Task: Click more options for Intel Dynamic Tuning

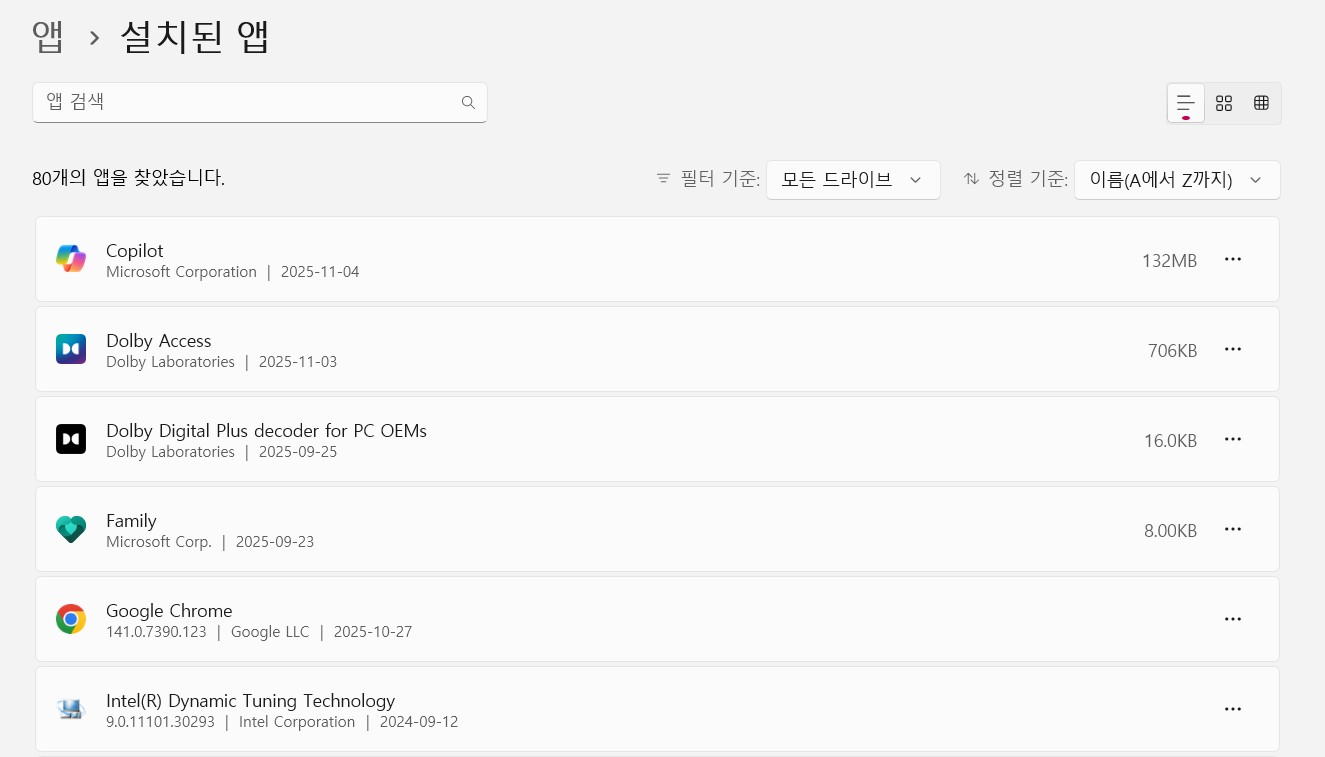Action: pyautogui.click(x=1232, y=708)
